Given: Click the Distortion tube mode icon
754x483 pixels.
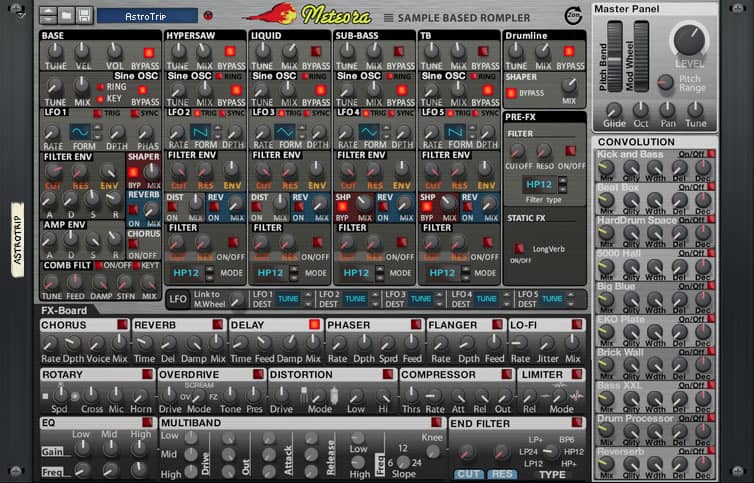Looking at the screenshot, I should [334, 395].
